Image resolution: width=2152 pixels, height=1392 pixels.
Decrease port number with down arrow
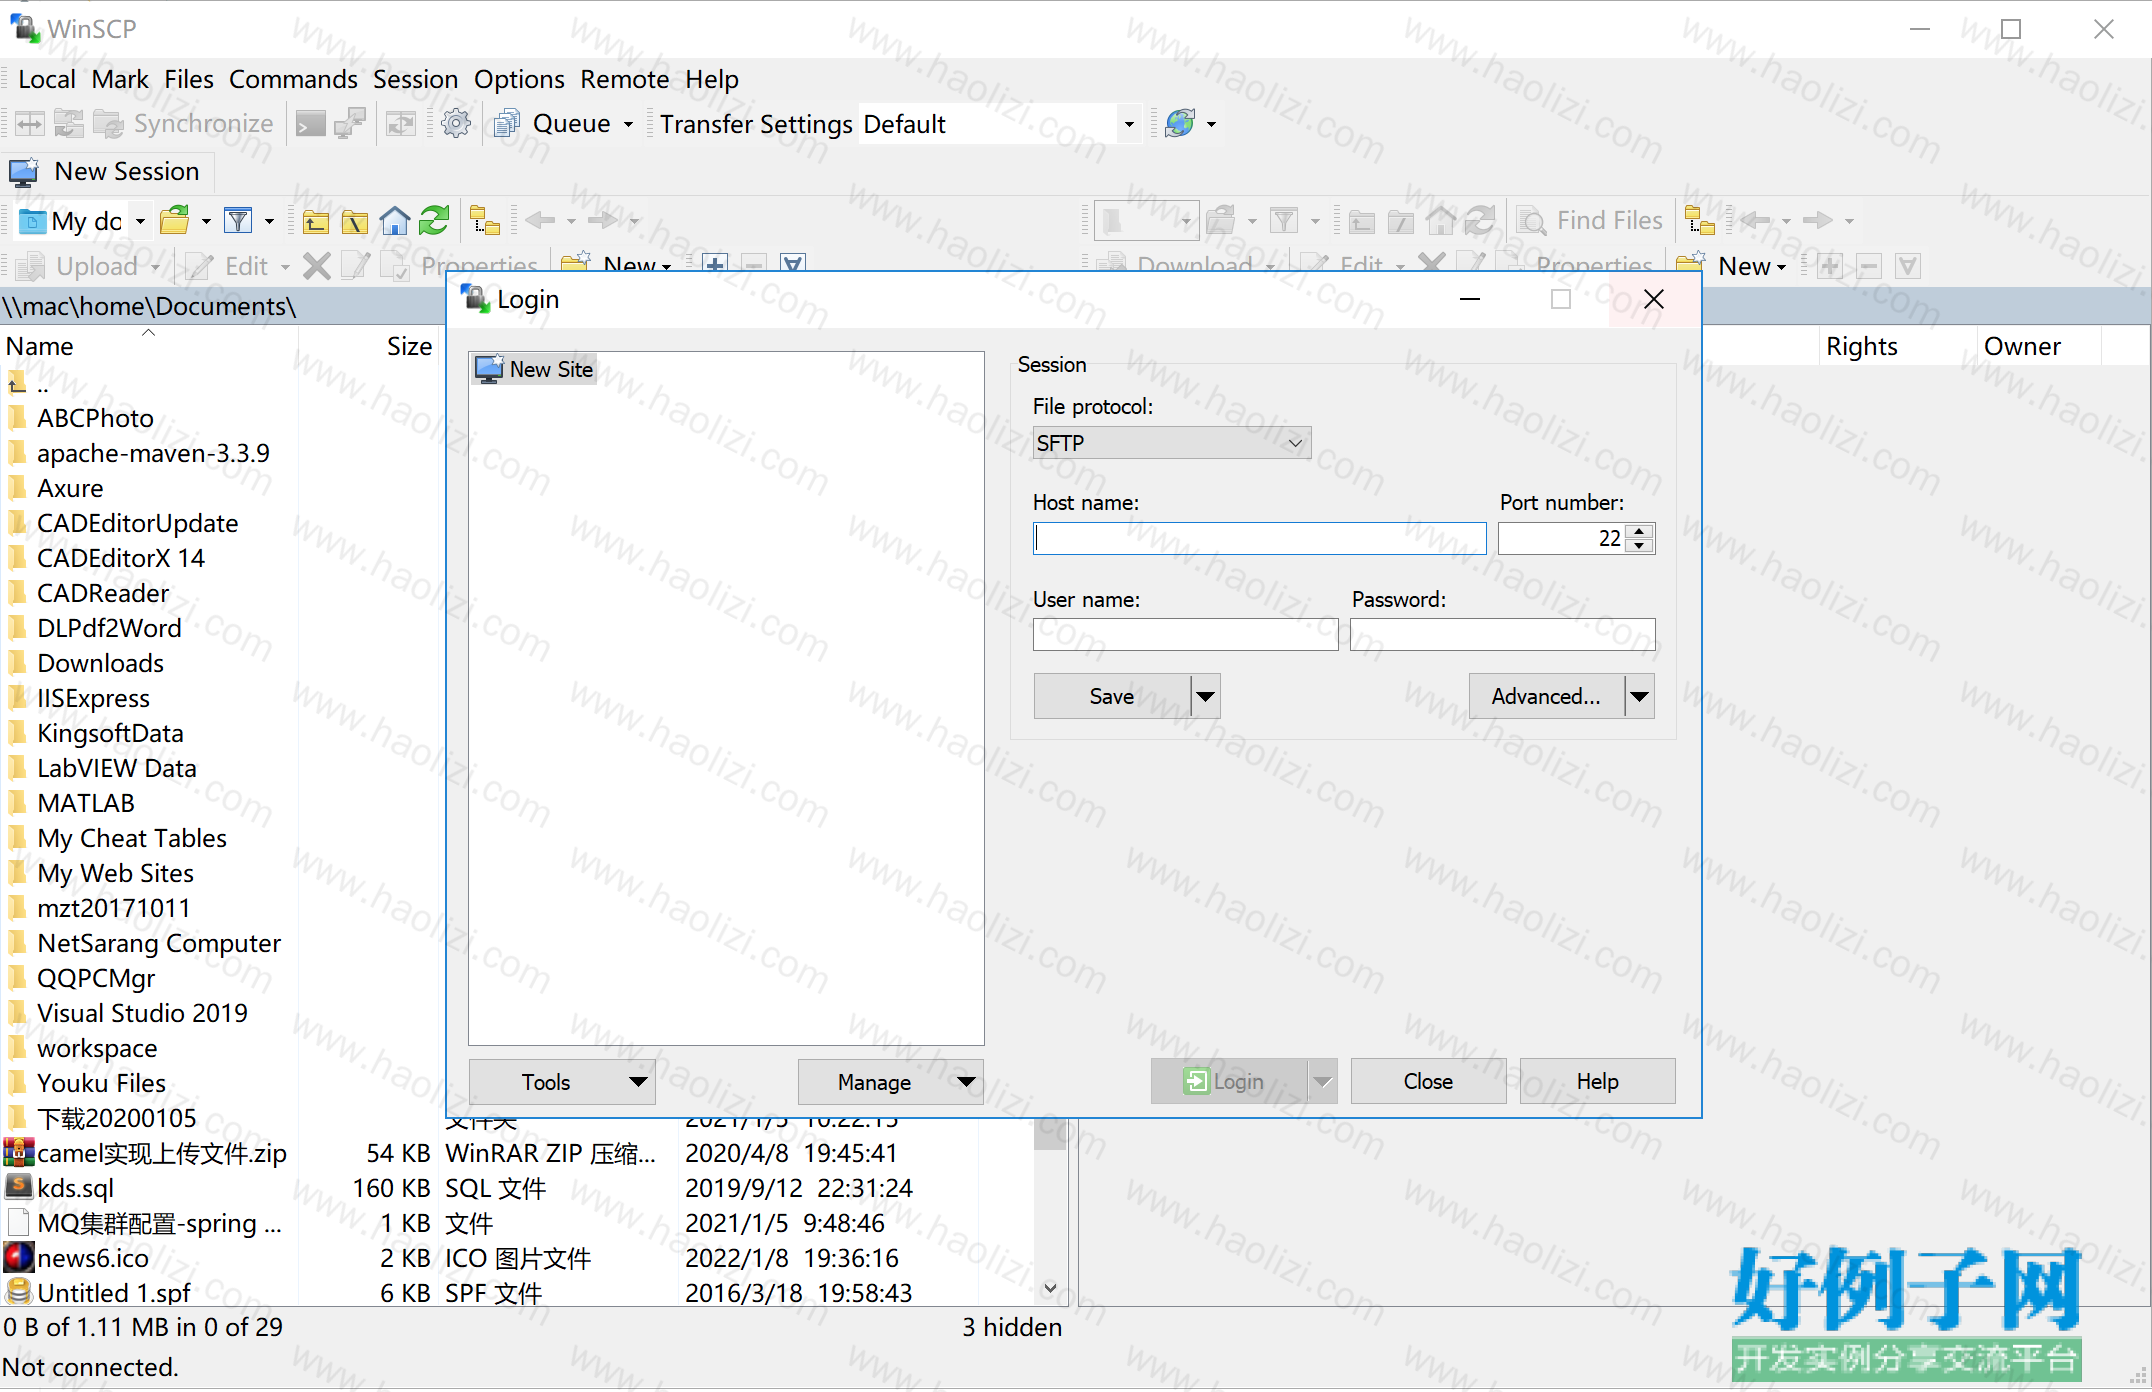pyautogui.click(x=1640, y=546)
